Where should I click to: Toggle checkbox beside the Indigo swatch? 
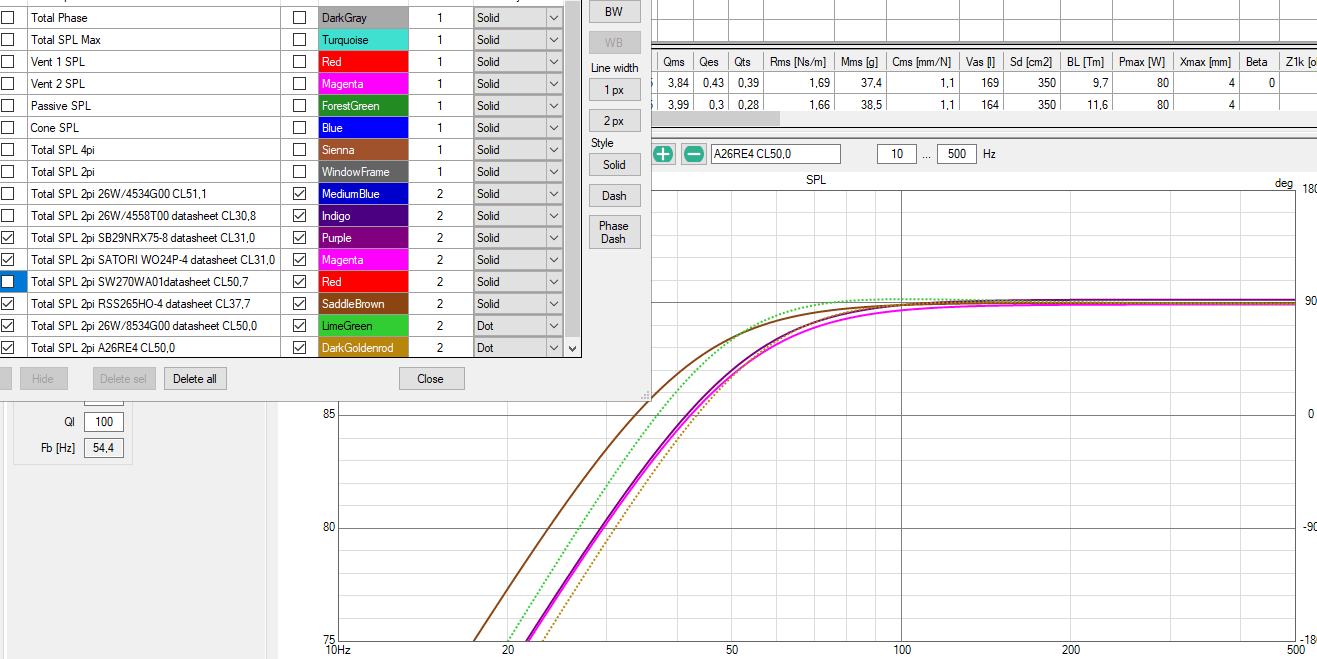(x=299, y=216)
